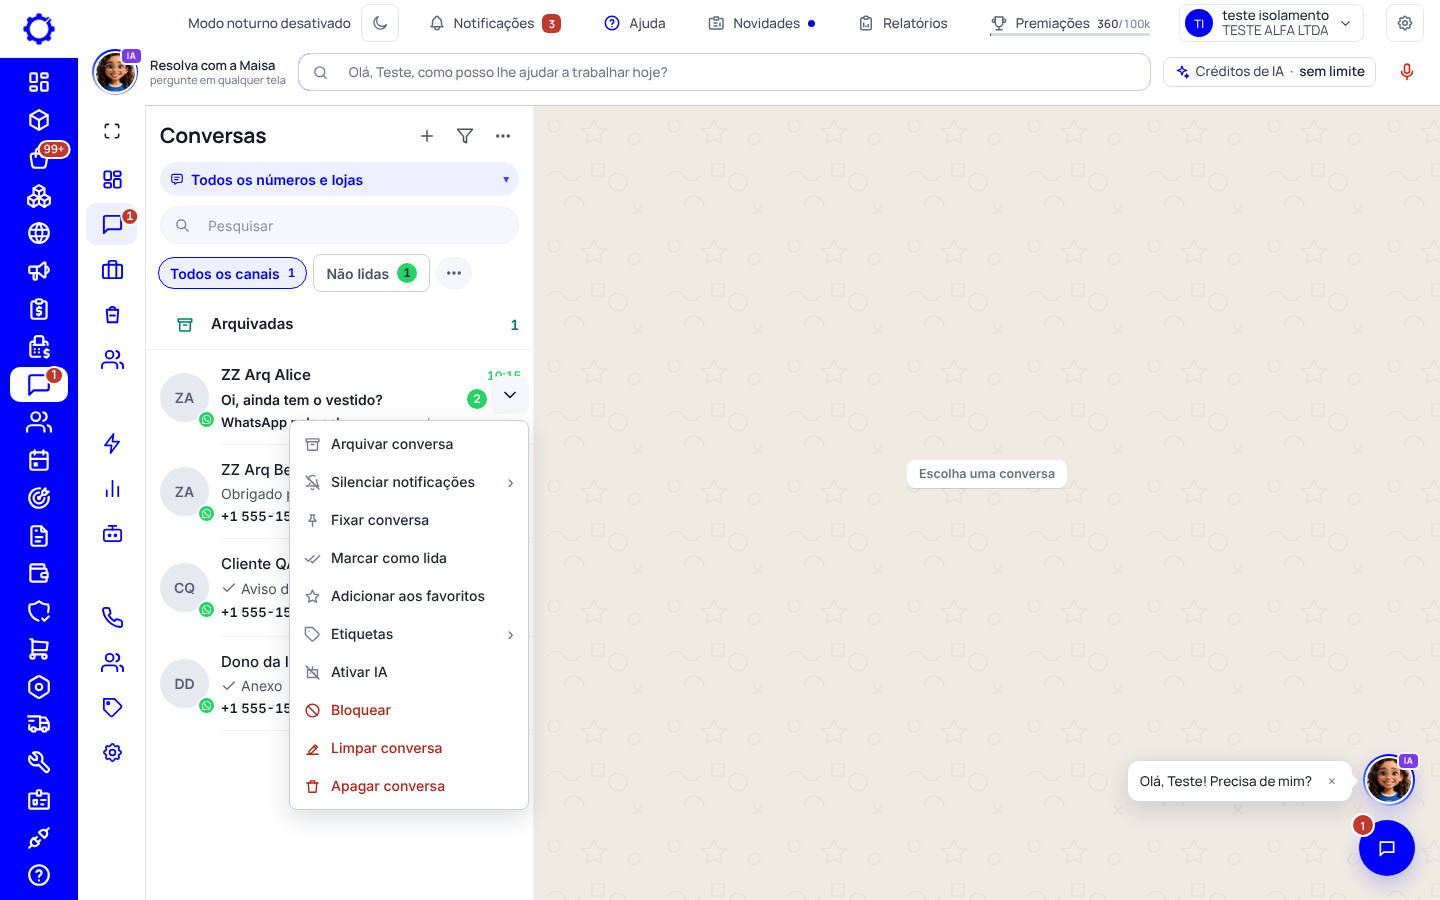Expand Todos os números e lojas dropdown

coord(339,180)
